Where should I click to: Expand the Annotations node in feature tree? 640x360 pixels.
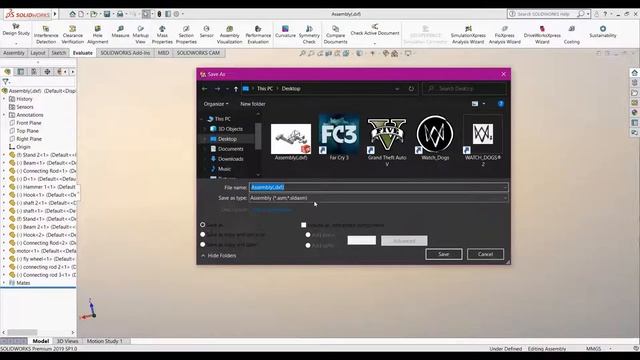click(x=4, y=115)
